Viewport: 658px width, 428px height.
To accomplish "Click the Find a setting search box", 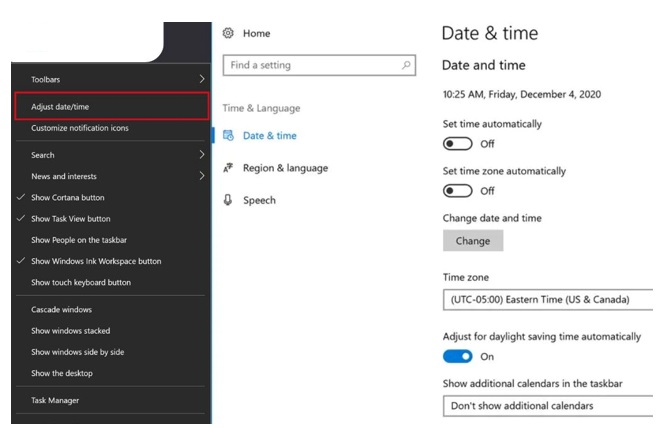I will click(x=319, y=65).
